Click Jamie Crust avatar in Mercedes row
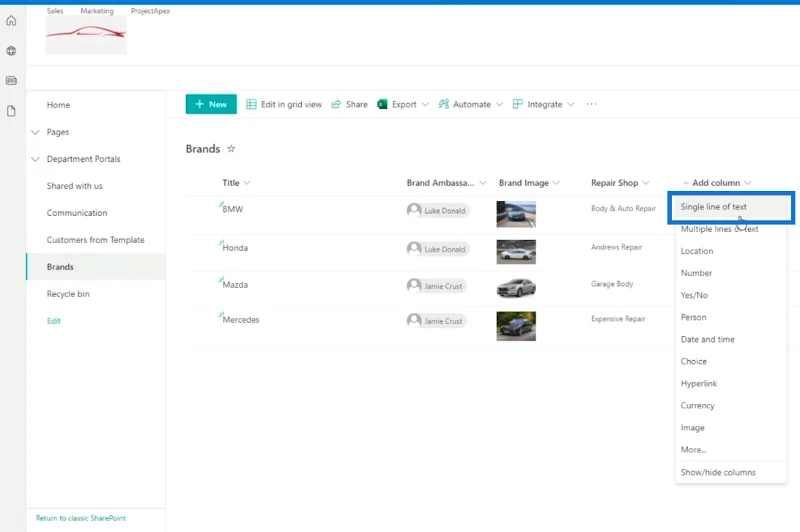 (414, 321)
